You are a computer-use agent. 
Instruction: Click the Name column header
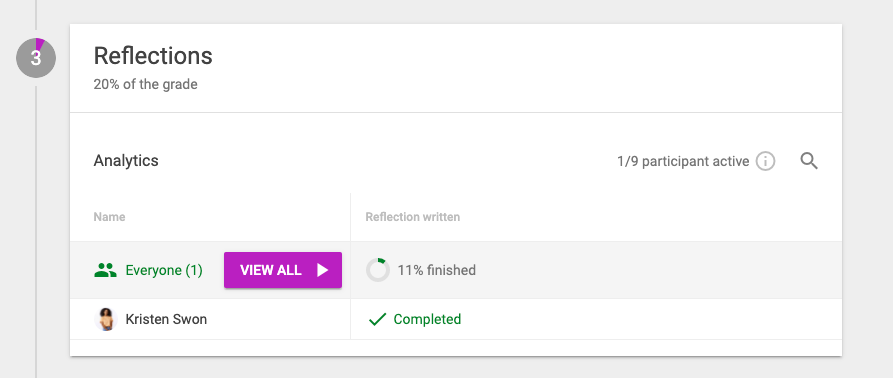pos(109,217)
